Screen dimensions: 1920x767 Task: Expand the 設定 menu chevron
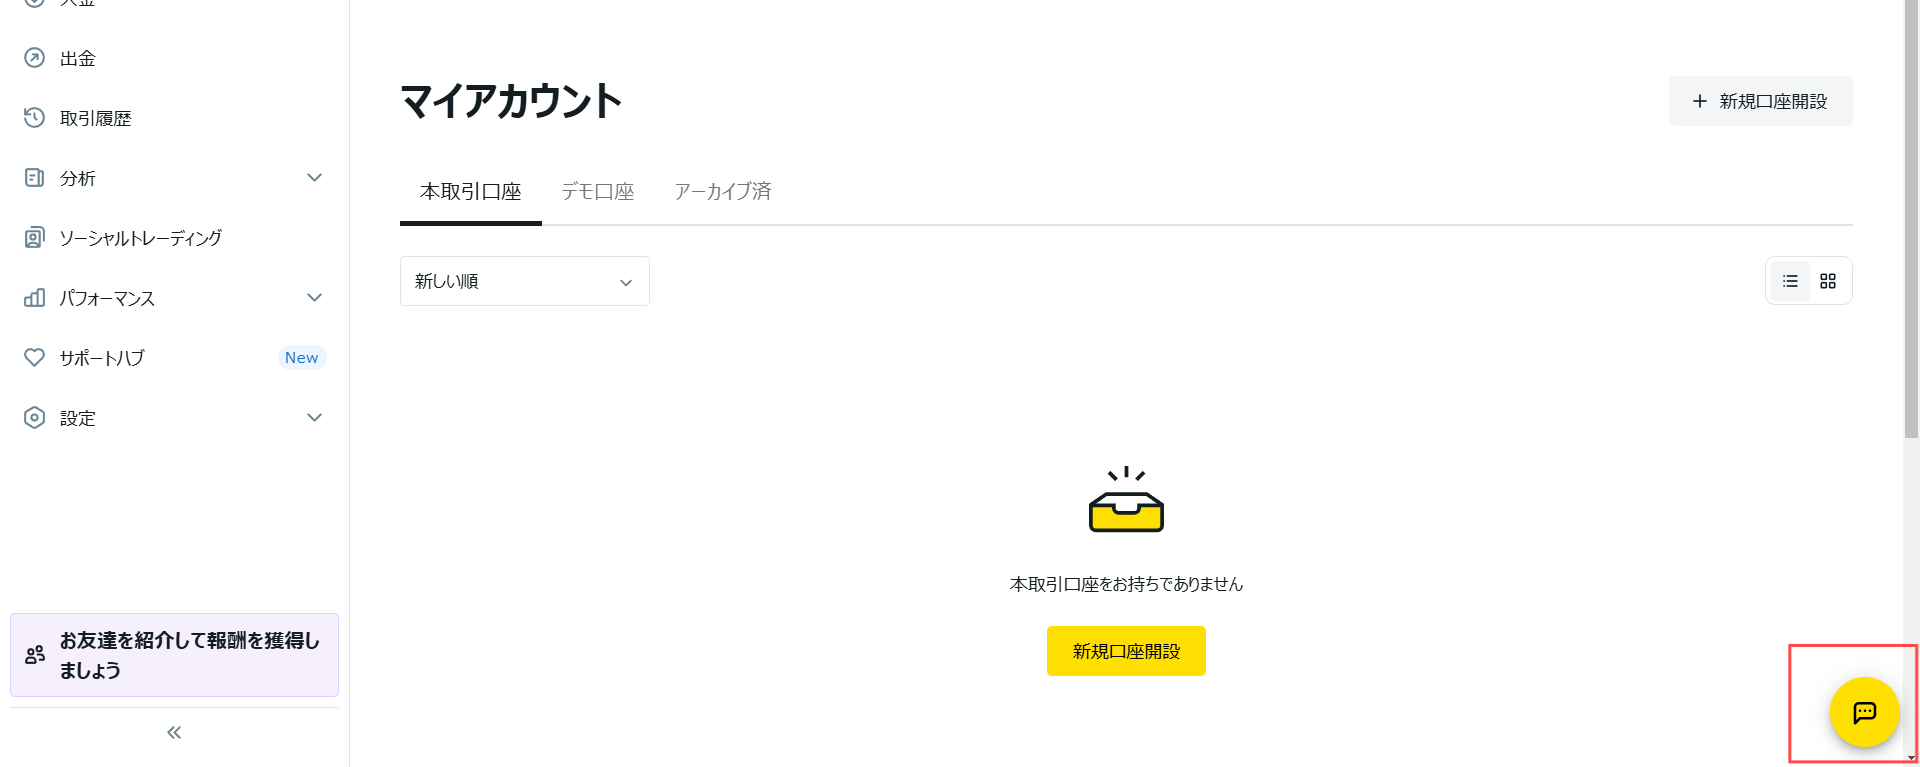[x=314, y=418]
